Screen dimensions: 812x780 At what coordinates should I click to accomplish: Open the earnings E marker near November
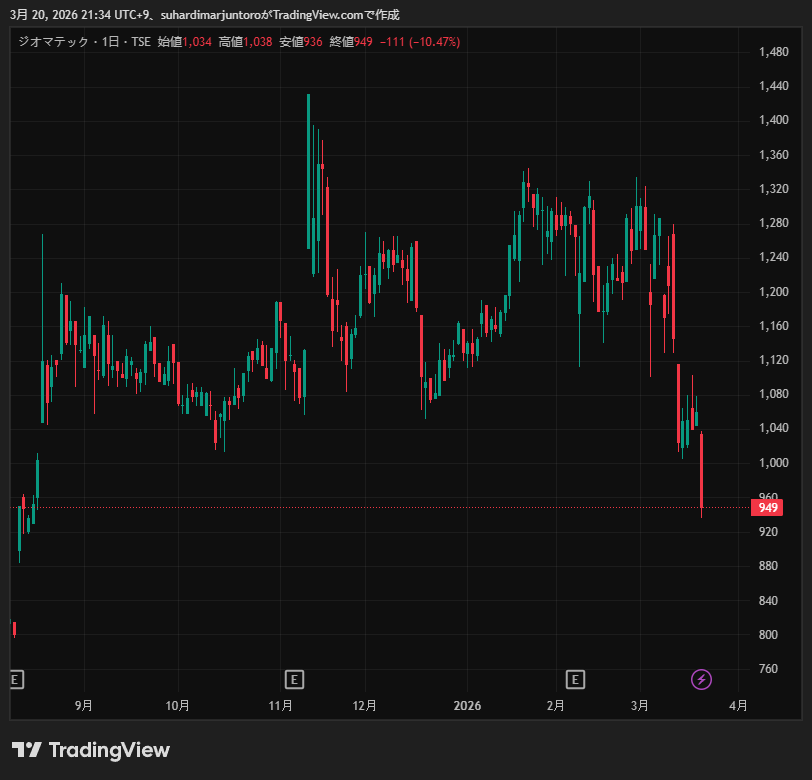294,679
